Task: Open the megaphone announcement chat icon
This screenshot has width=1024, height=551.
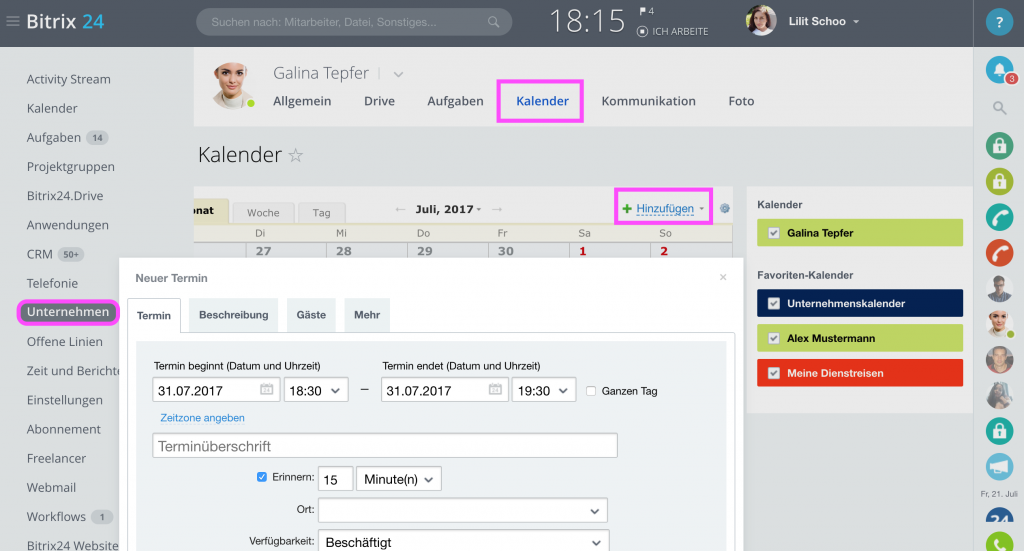Action: (999, 466)
